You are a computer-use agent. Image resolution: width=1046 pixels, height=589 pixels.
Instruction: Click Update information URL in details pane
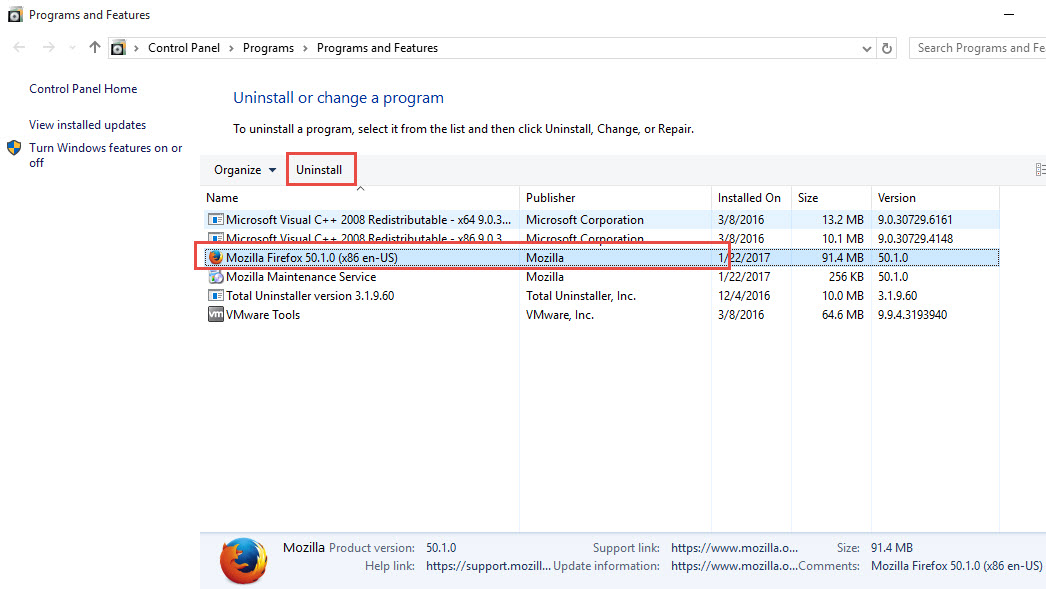point(734,566)
